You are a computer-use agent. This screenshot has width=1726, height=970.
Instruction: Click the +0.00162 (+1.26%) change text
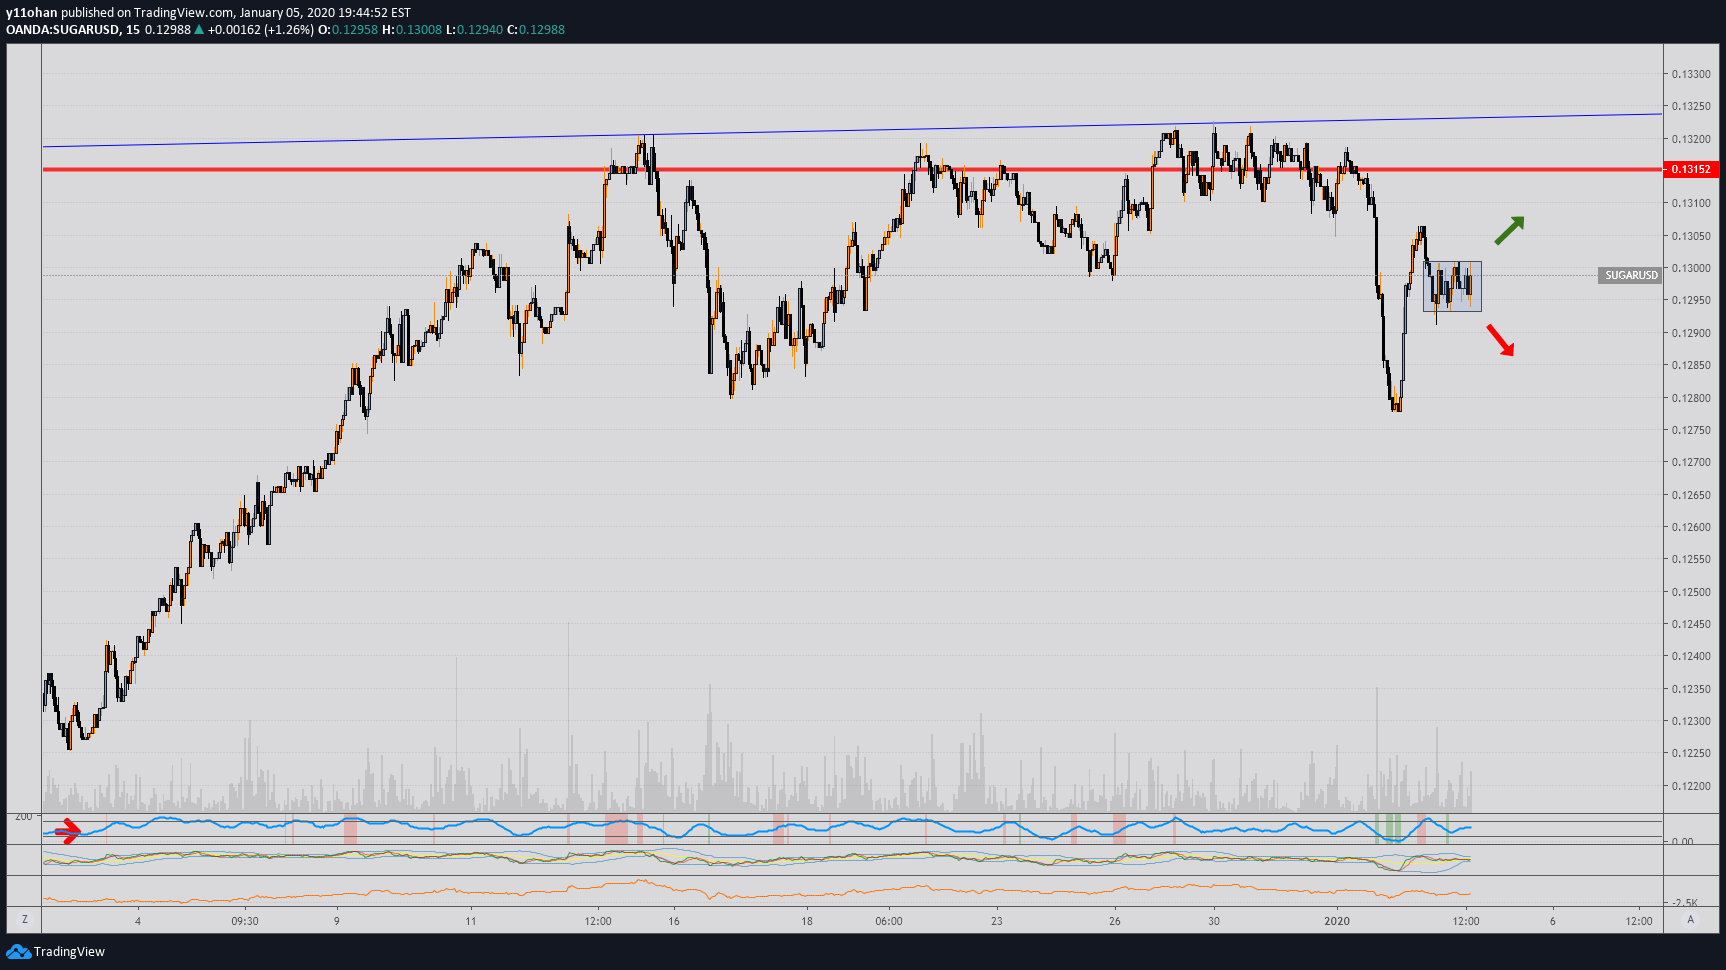point(261,30)
